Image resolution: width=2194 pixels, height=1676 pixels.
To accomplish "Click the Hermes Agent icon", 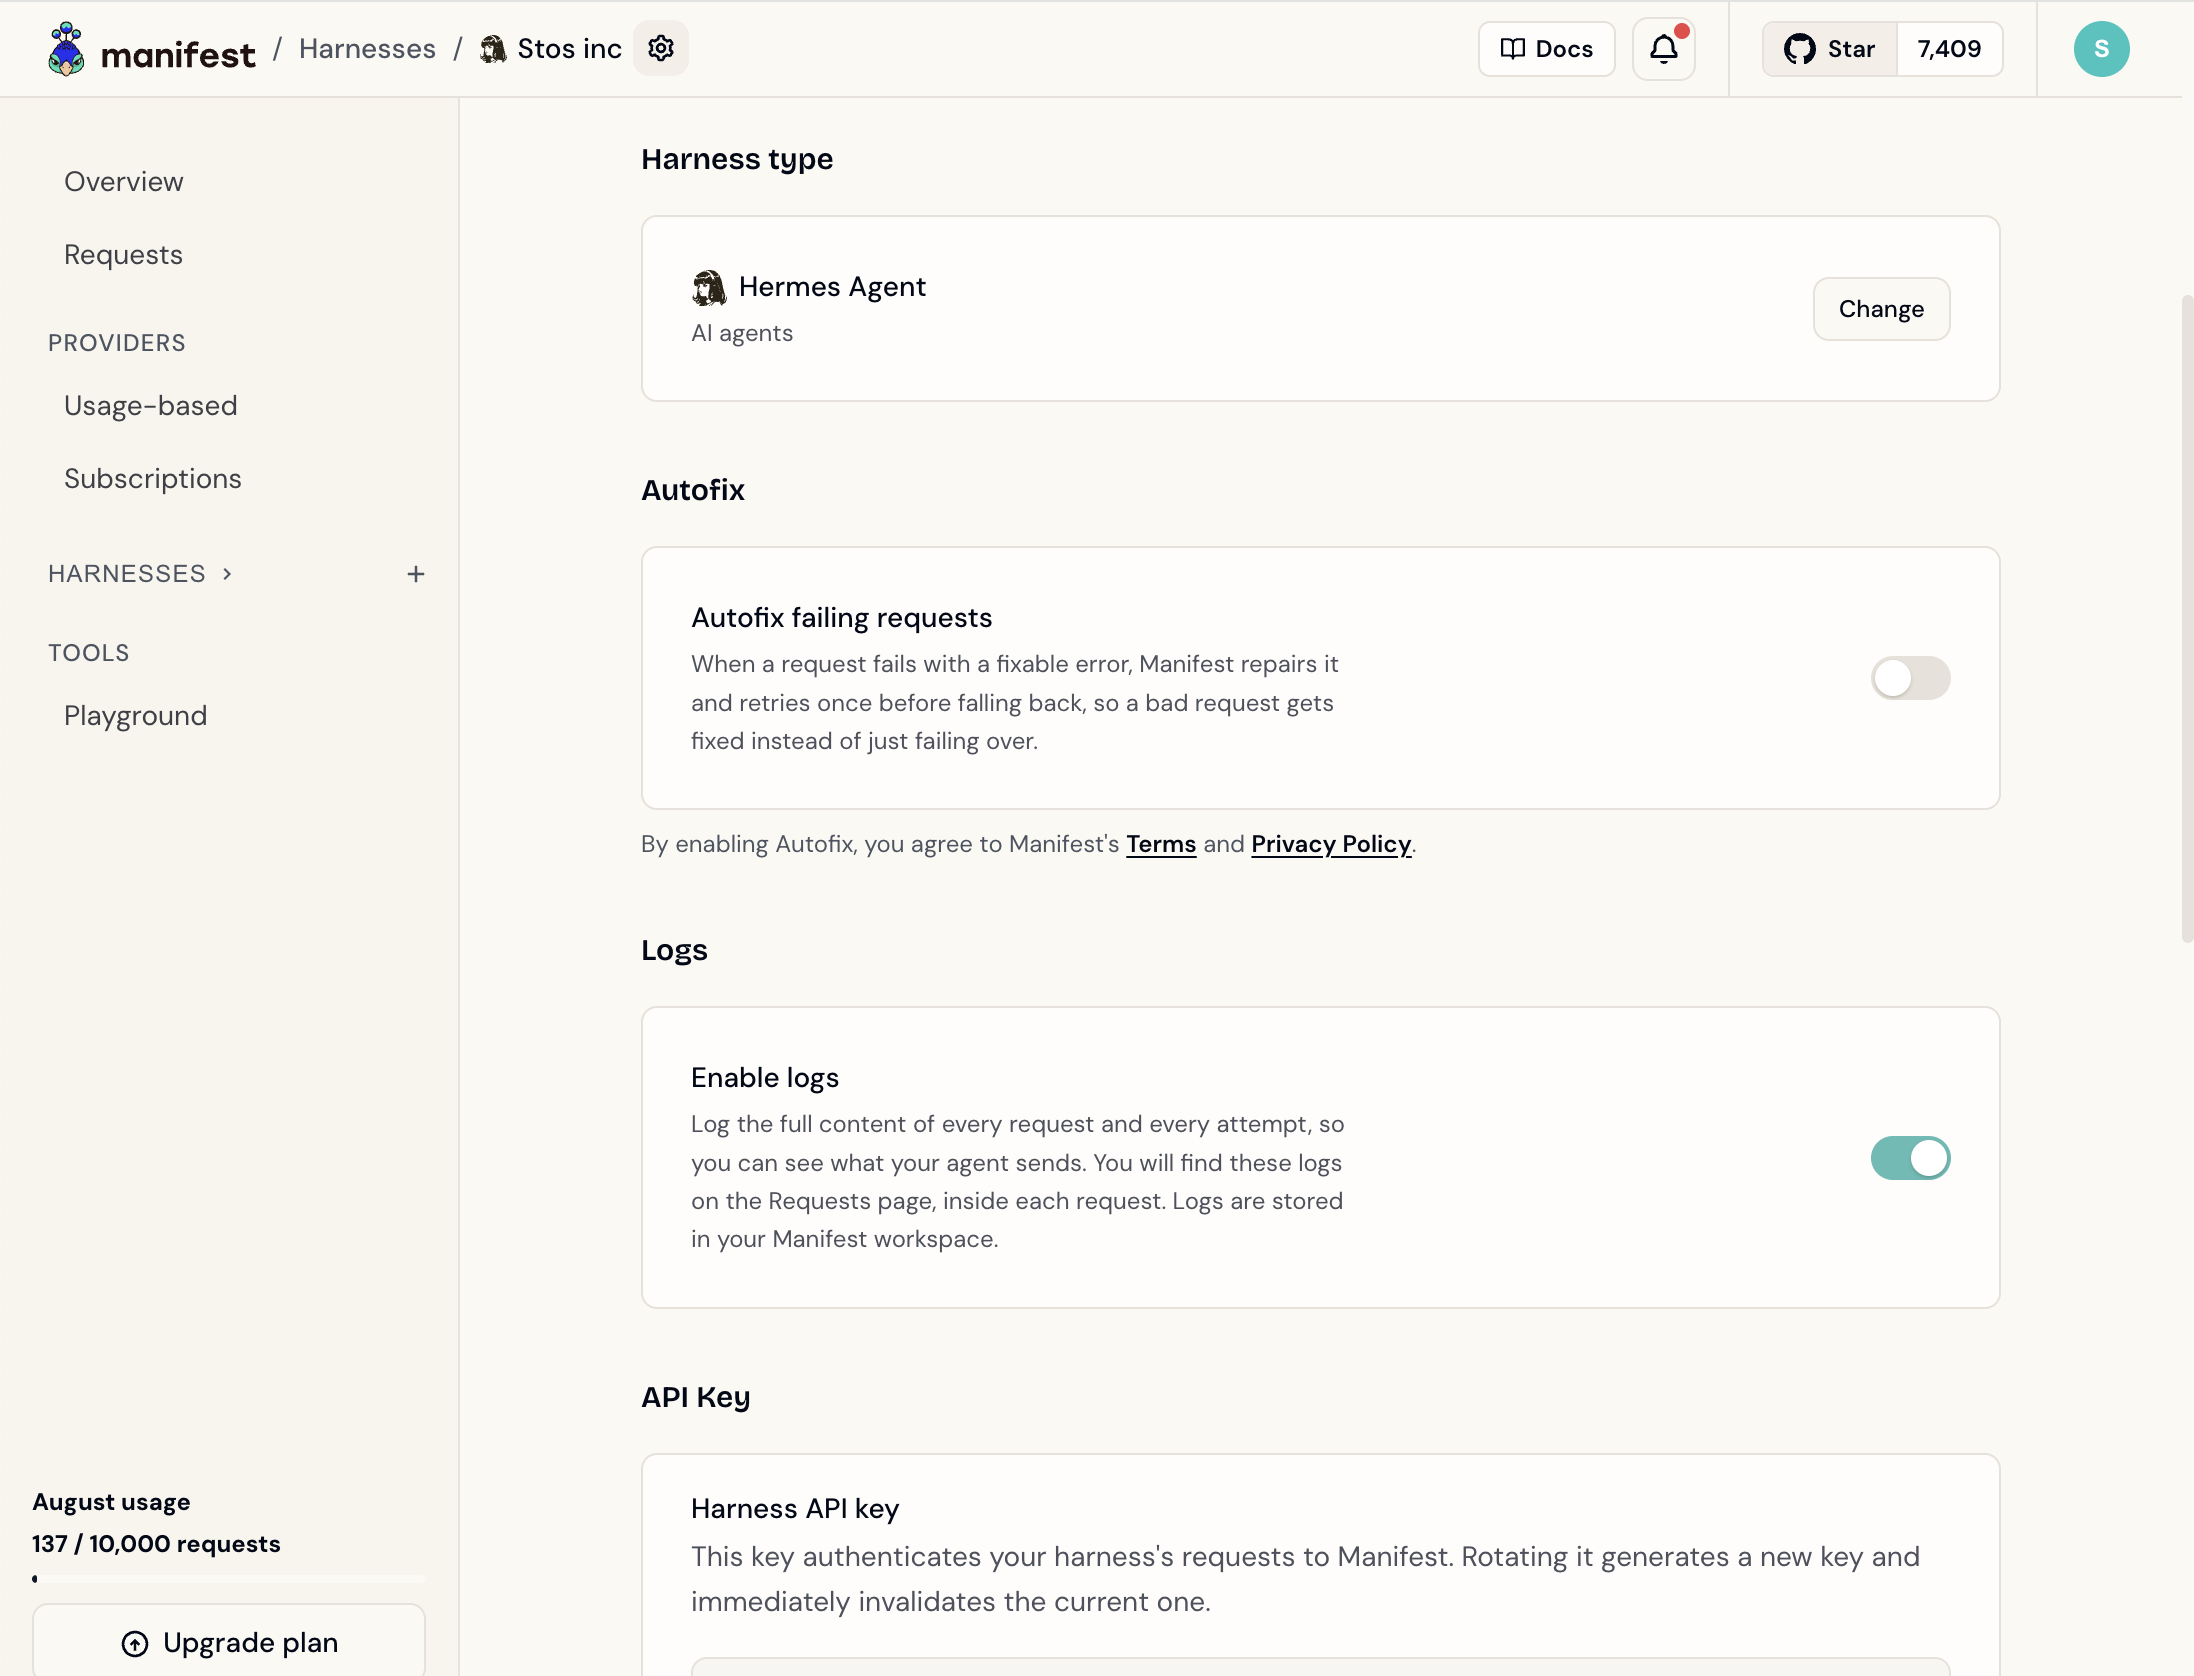I will [709, 288].
